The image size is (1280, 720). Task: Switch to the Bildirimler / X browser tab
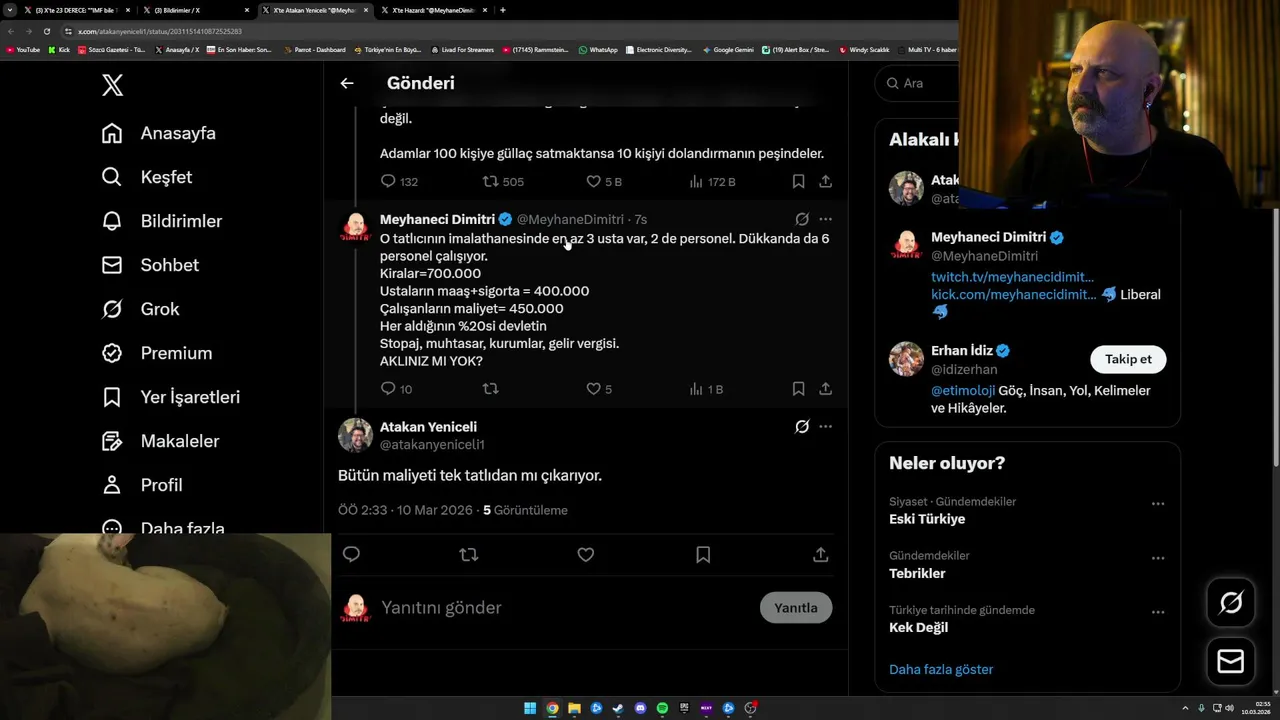(195, 10)
